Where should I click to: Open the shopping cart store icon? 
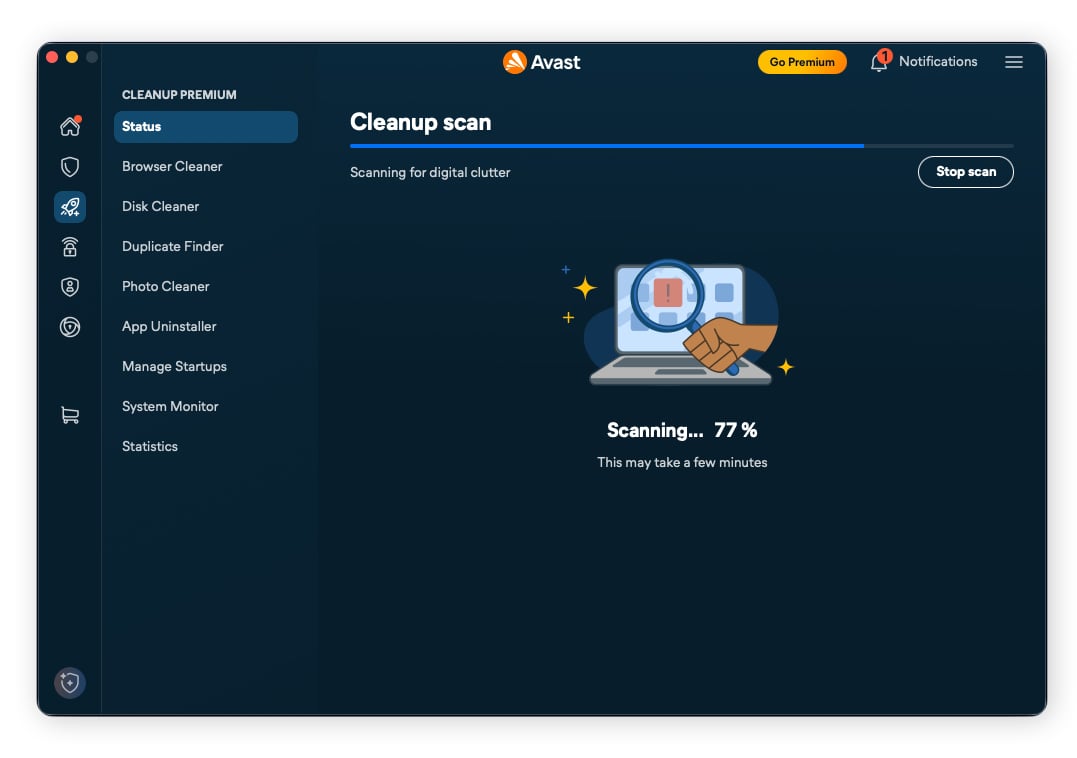[x=70, y=415]
